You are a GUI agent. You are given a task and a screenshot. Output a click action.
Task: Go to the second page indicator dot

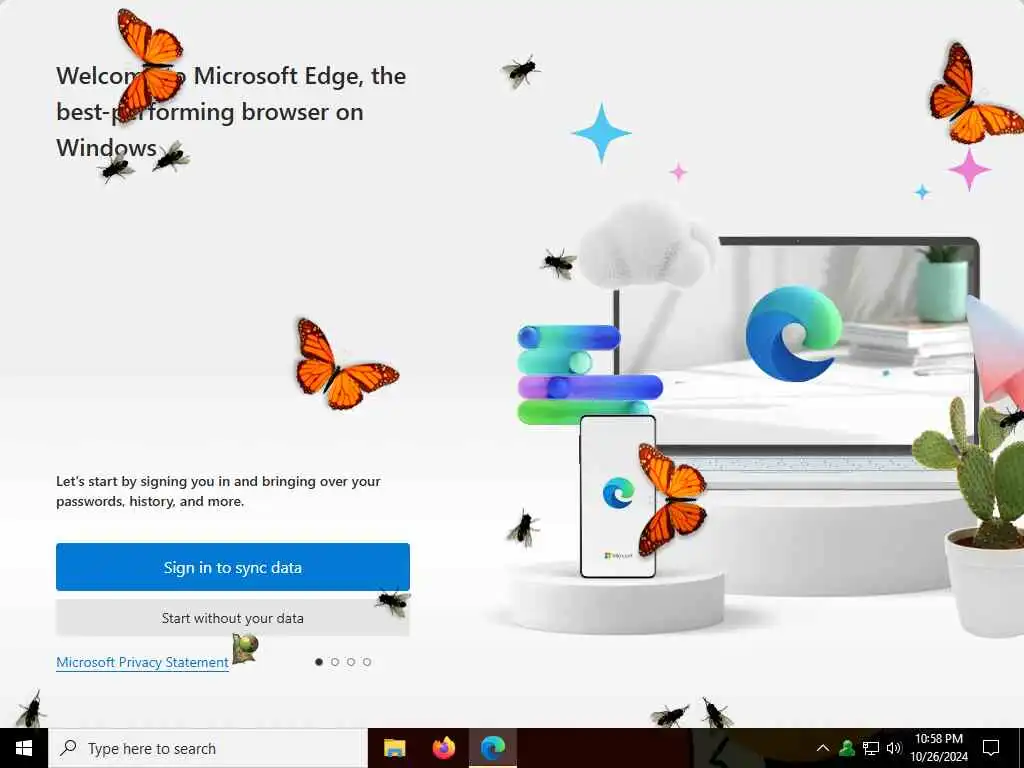(x=335, y=662)
